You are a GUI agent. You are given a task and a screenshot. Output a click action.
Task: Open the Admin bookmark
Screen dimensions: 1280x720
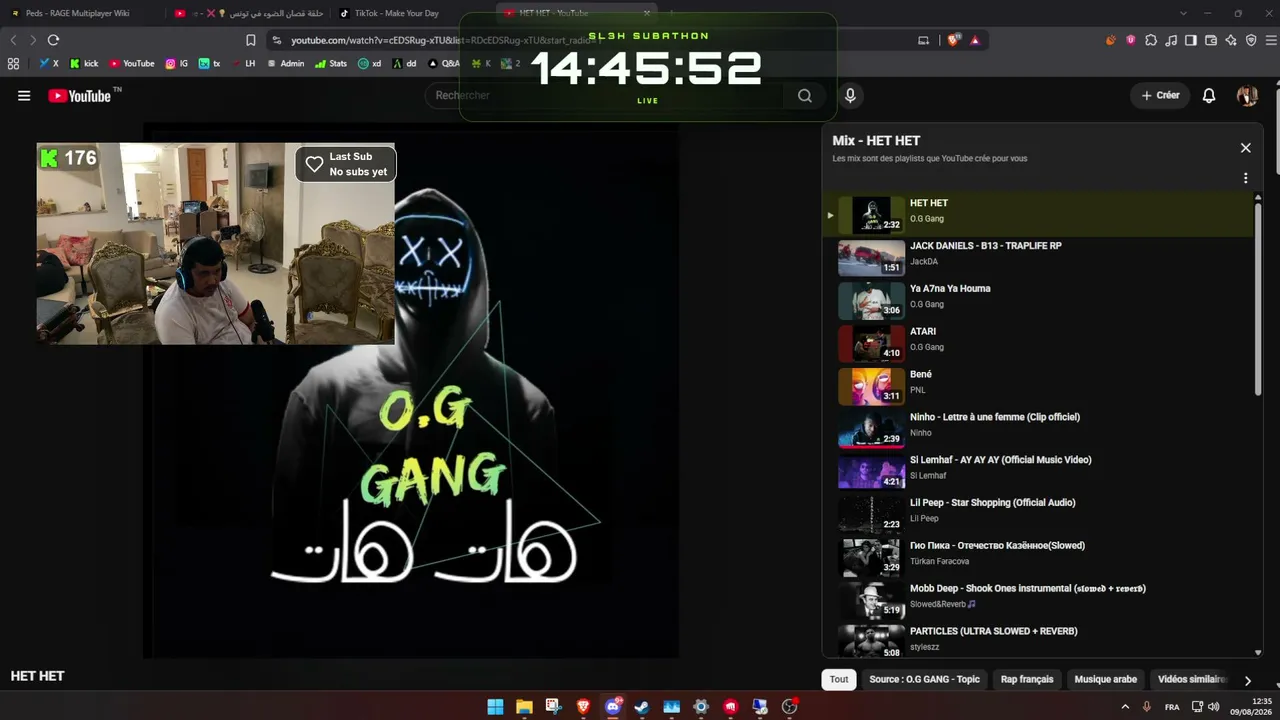point(285,63)
